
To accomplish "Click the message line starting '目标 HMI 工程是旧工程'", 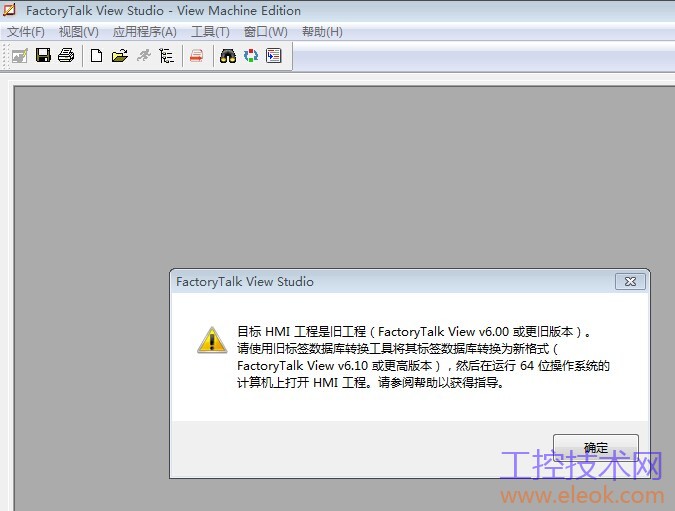I will (414, 331).
